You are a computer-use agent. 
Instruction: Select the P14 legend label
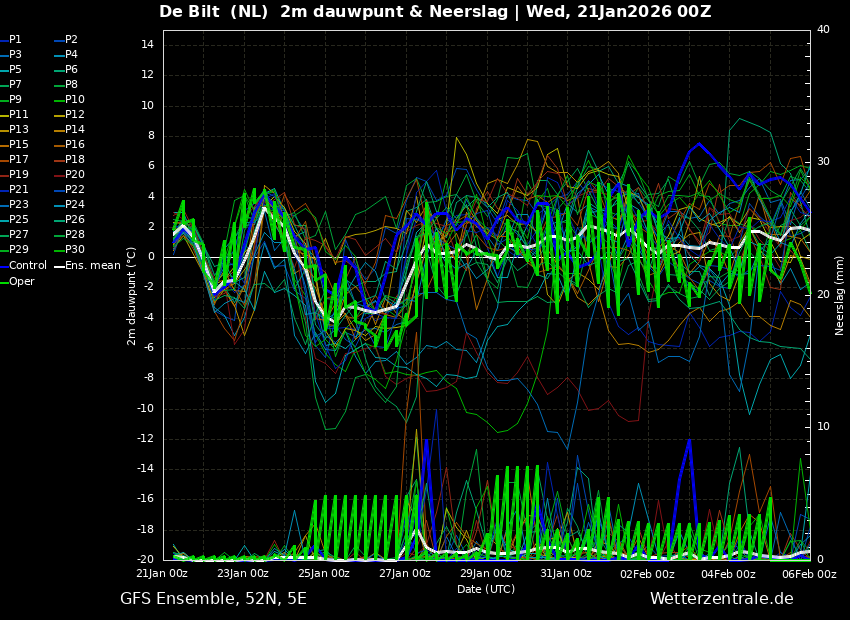tap(75, 129)
